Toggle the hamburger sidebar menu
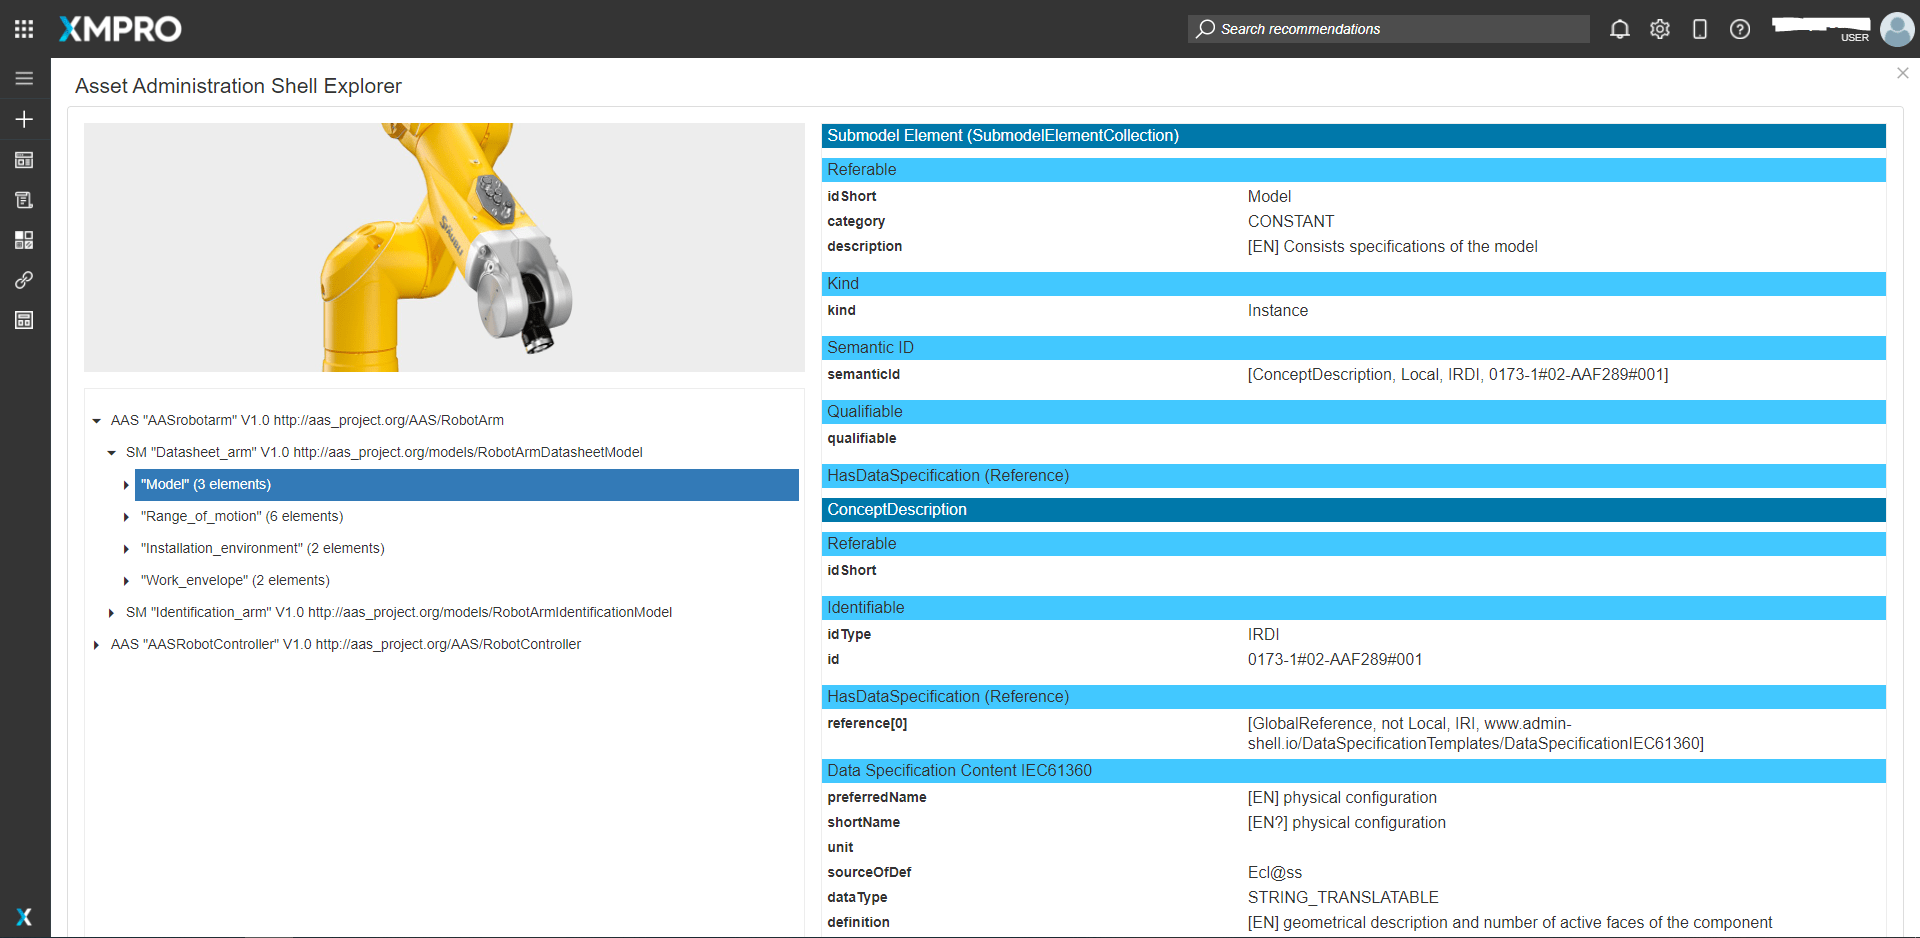The image size is (1920, 938). (x=24, y=78)
